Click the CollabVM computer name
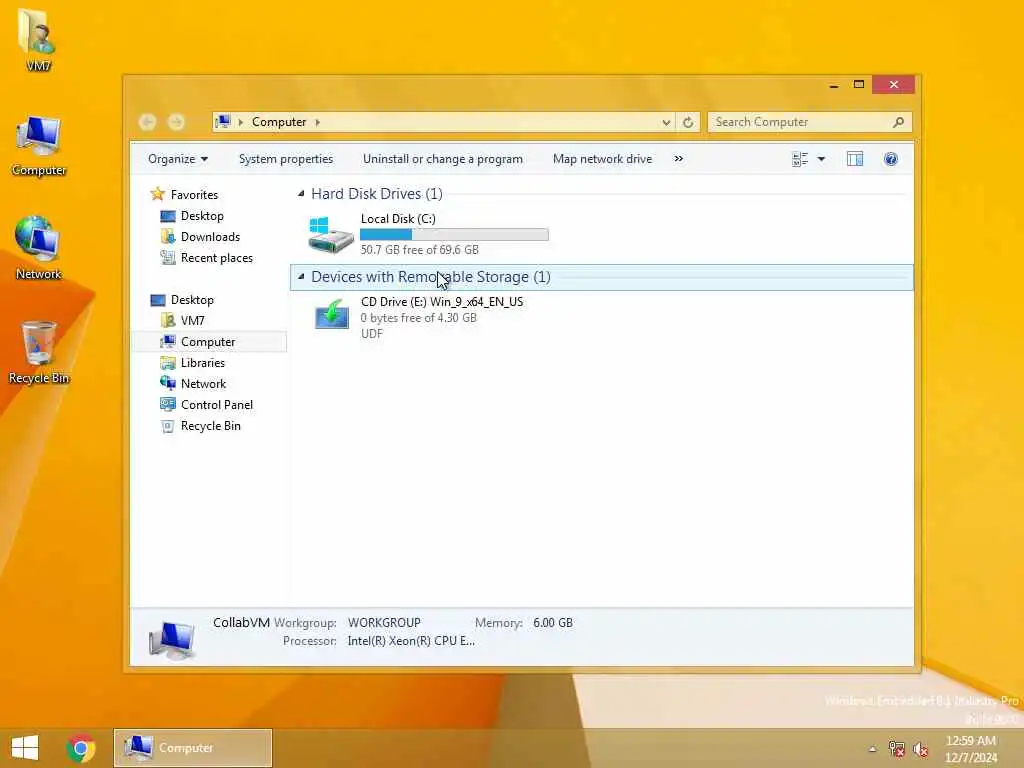1024x768 pixels. [x=241, y=622]
